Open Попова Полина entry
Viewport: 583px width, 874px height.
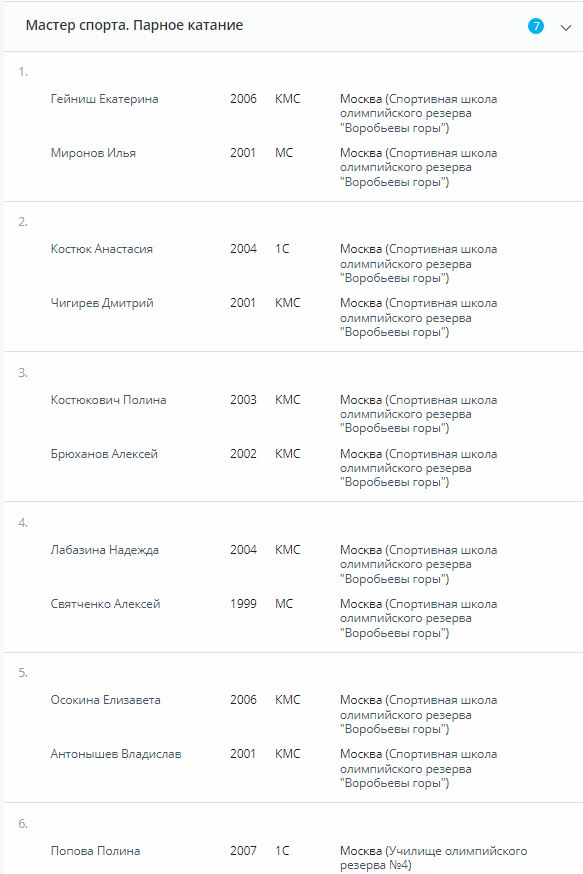pos(95,851)
